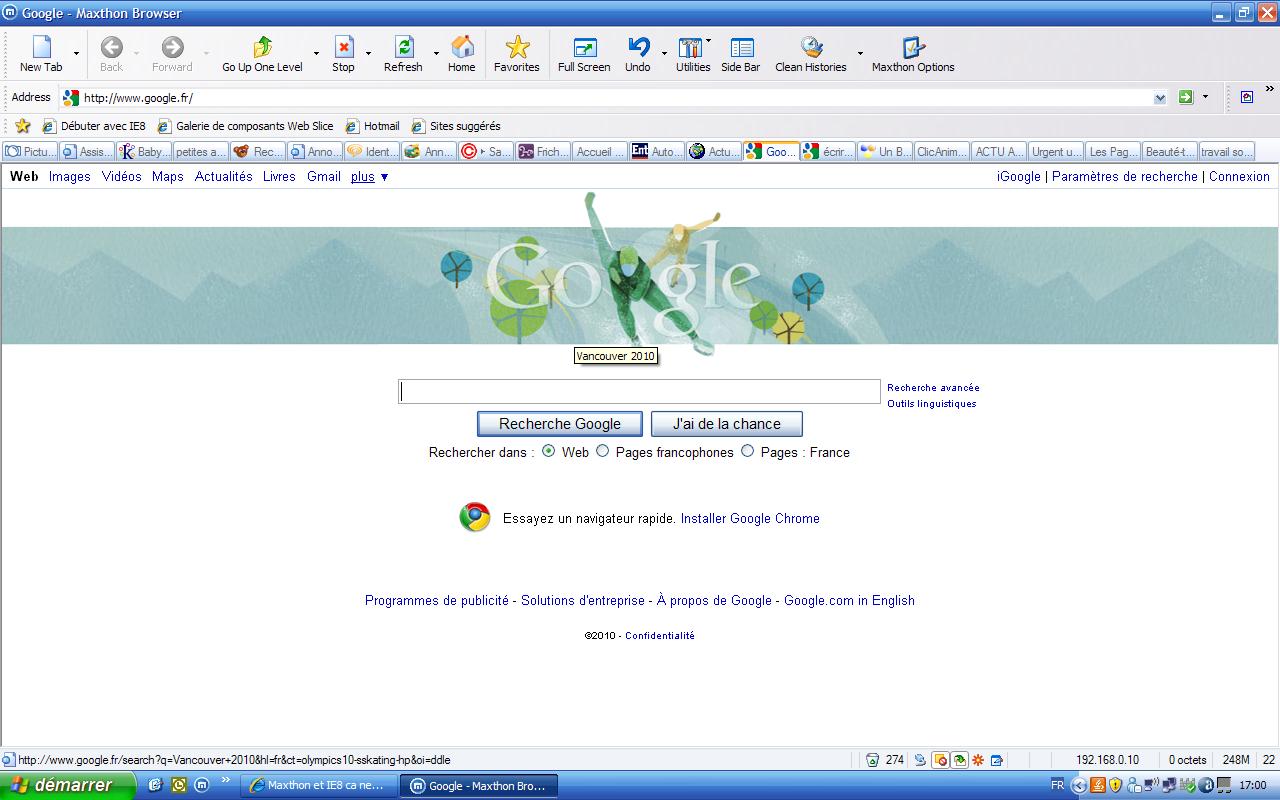Show hidden system tray icons
The width and height of the screenshot is (1280, 800).
(x=1078, y=785)
